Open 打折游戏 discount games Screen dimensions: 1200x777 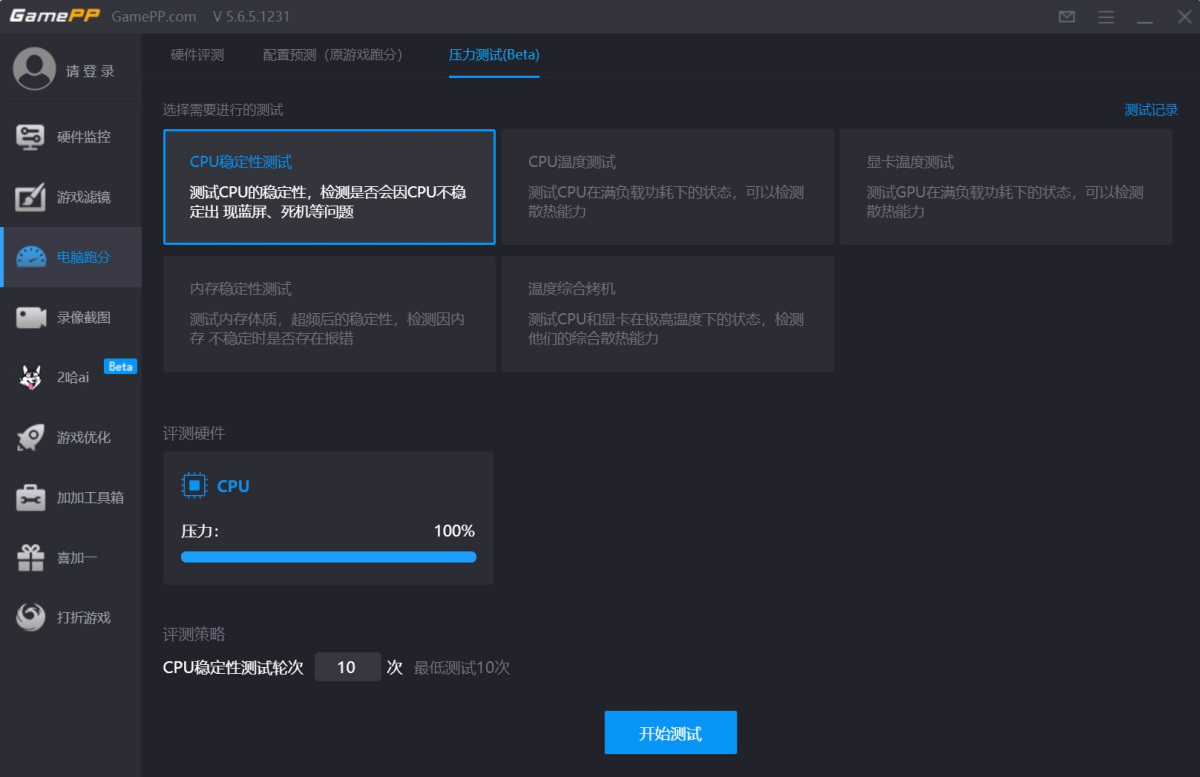(x=70, y=617)
